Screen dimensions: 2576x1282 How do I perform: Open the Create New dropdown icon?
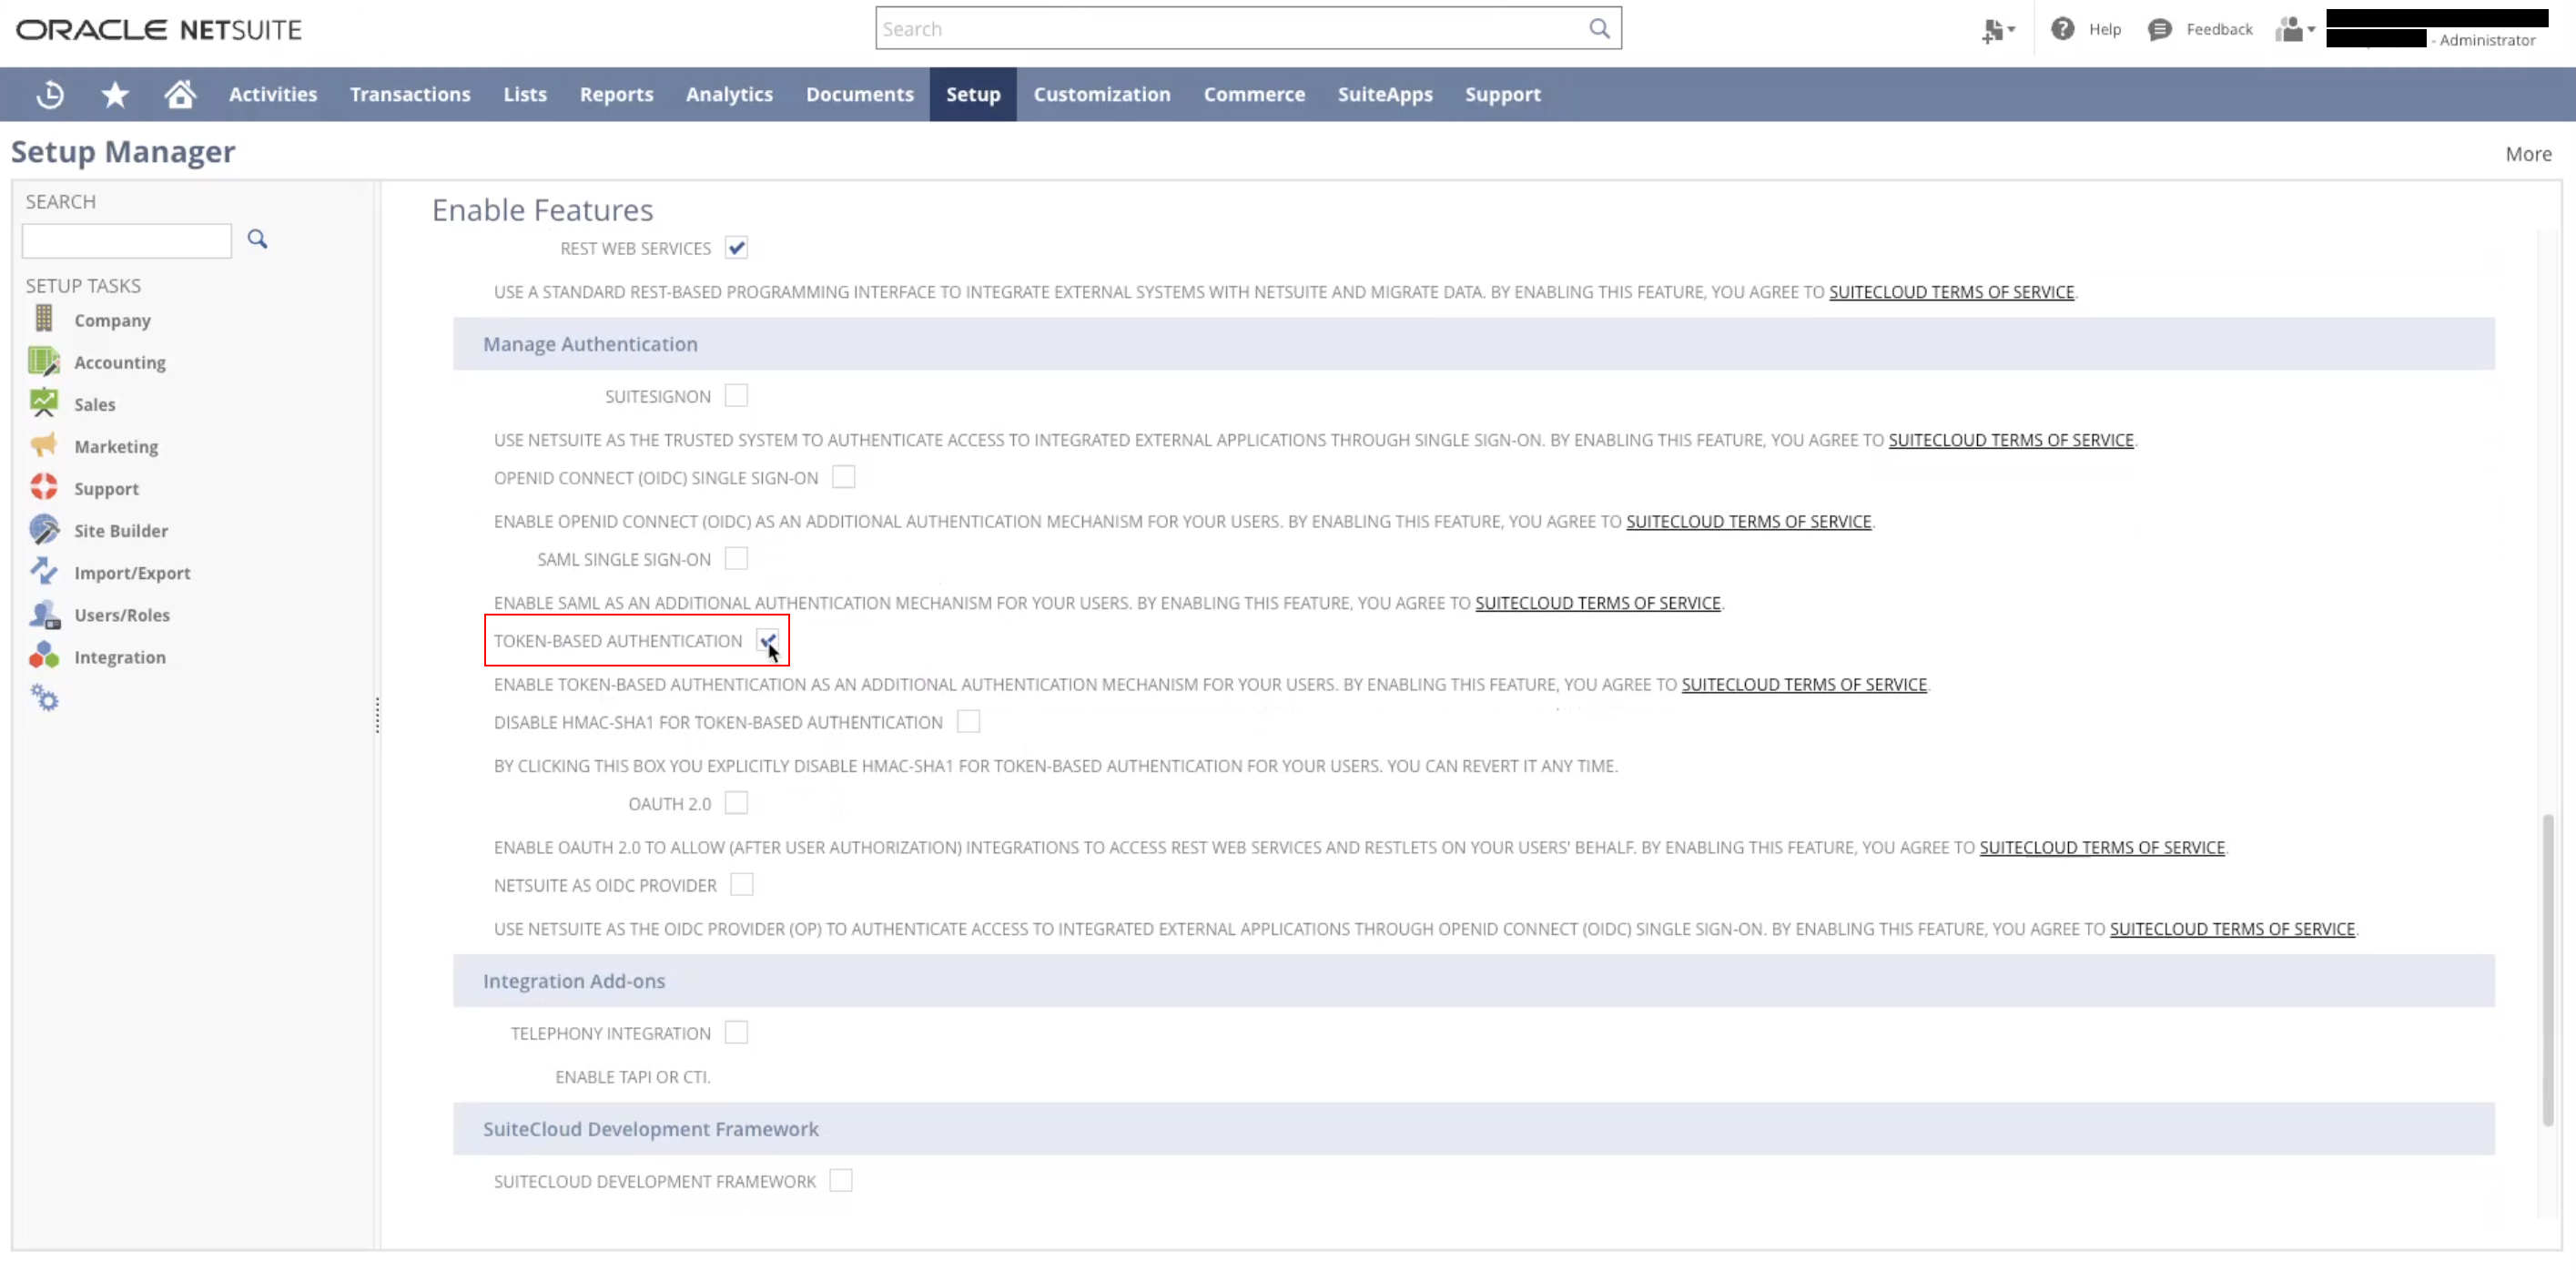1997,30
